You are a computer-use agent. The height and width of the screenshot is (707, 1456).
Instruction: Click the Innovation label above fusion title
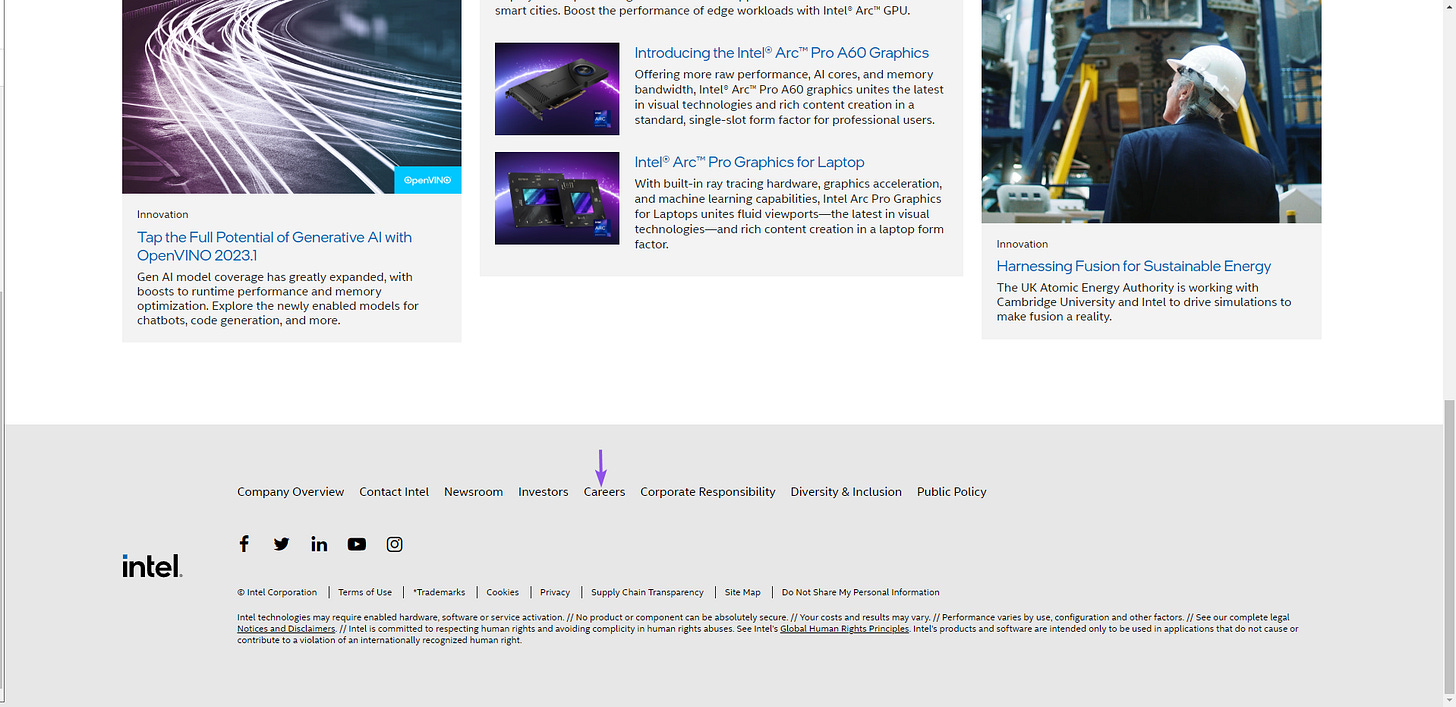[1022, 244]
